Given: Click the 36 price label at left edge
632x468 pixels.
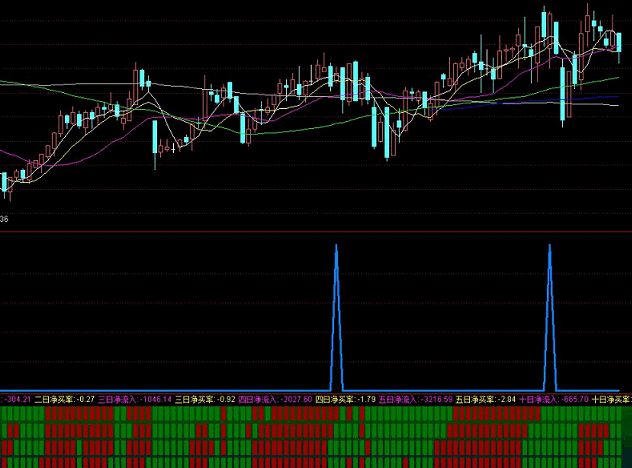Looking at the screenshot, I should (5, 219).
